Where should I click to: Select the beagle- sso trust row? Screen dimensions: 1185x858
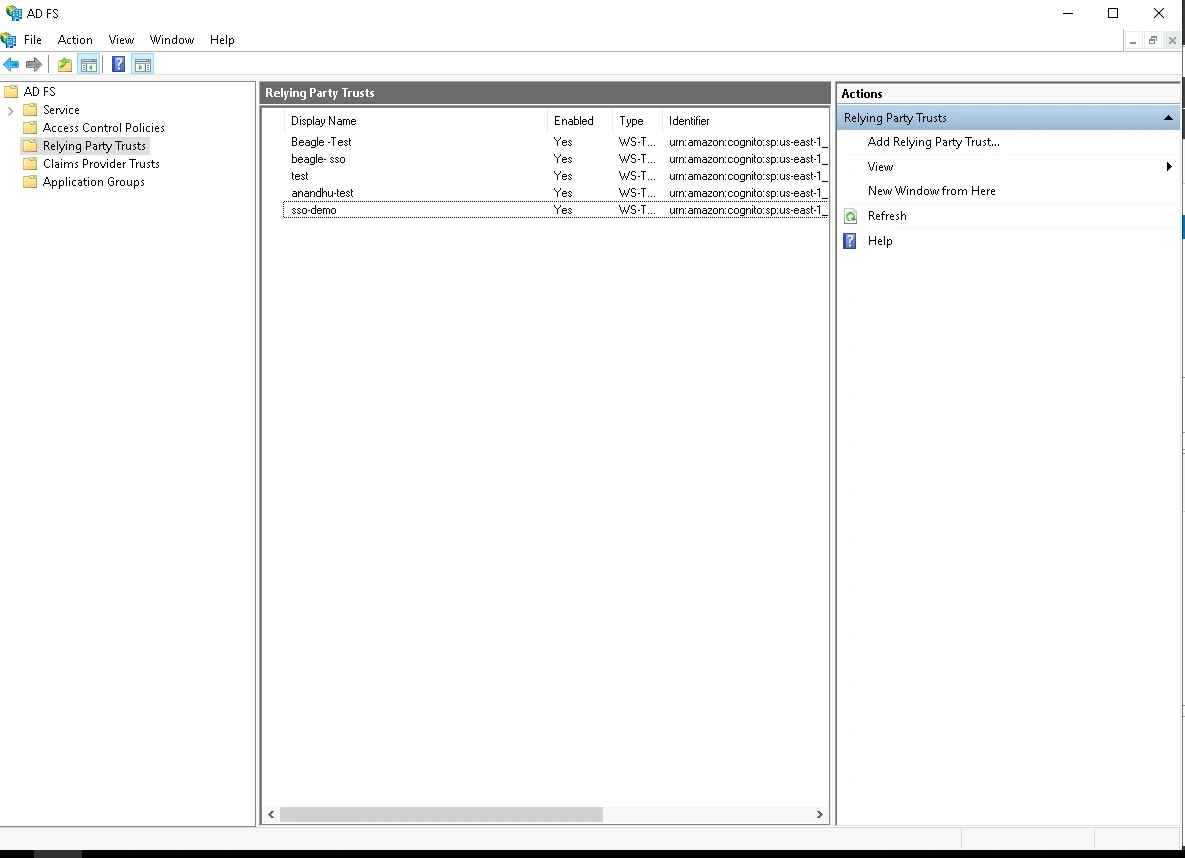pos(555,159)
